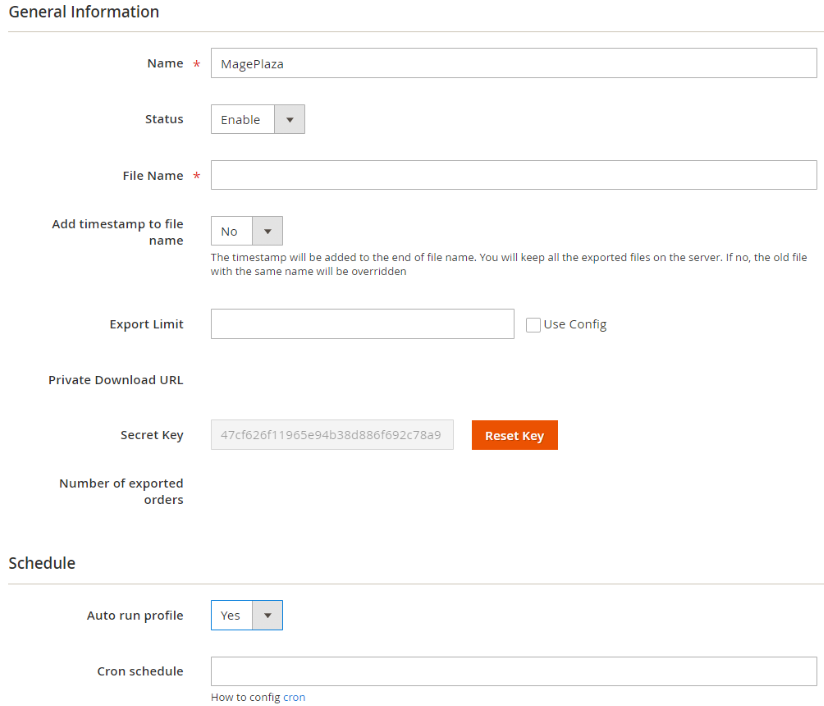Screen dimensions: 824x706
Task: Click the Private Download URL label
Action: pos(115,380)
